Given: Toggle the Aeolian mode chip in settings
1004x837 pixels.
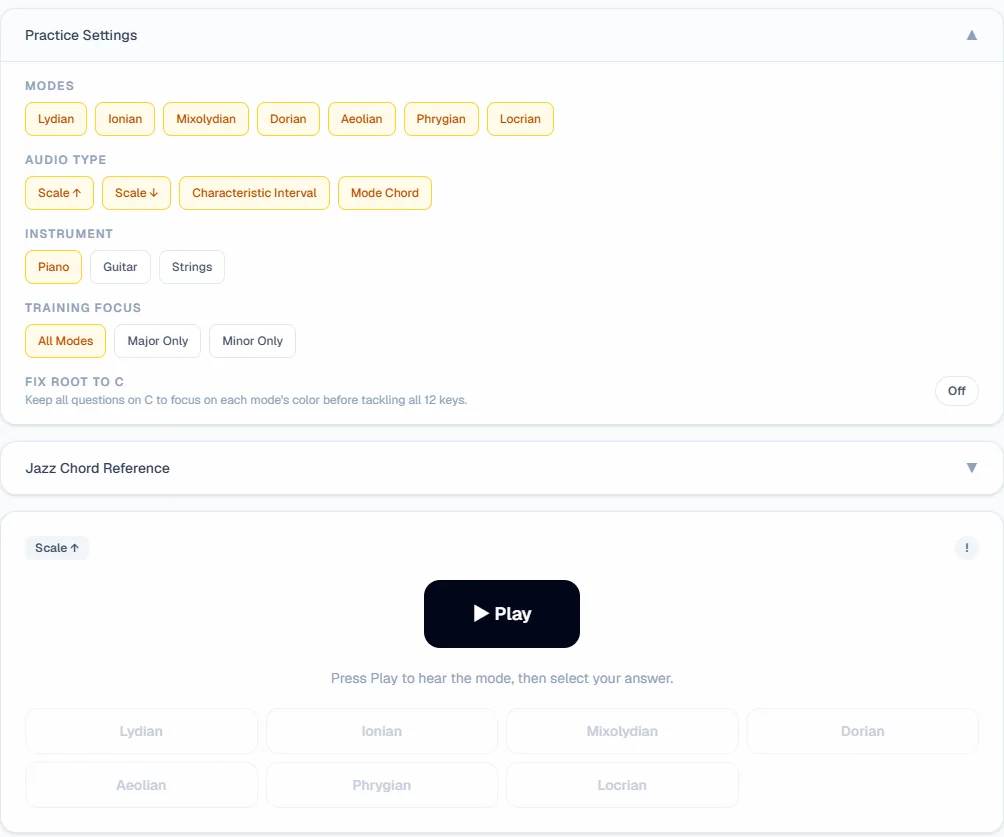Looking at the screenshot, I should tap(362, 119).
